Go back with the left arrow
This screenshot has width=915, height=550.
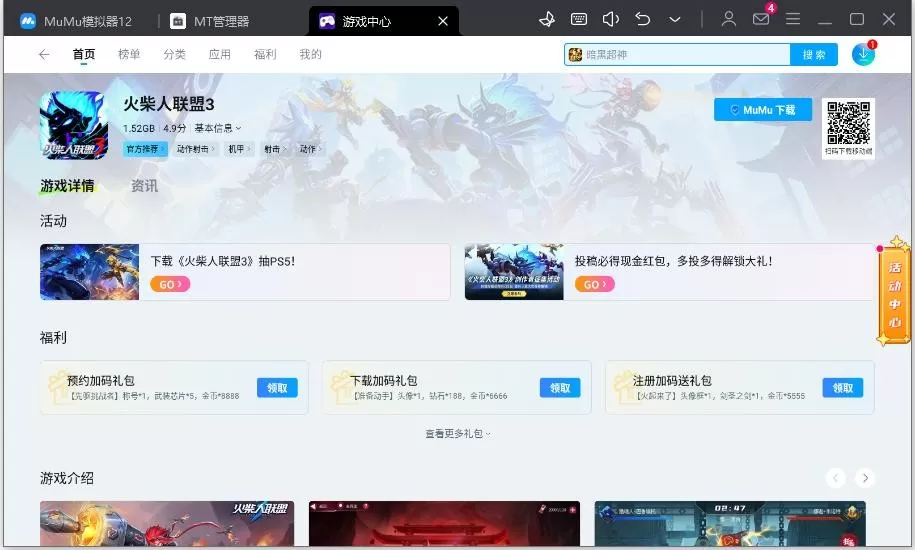point(44,54)
